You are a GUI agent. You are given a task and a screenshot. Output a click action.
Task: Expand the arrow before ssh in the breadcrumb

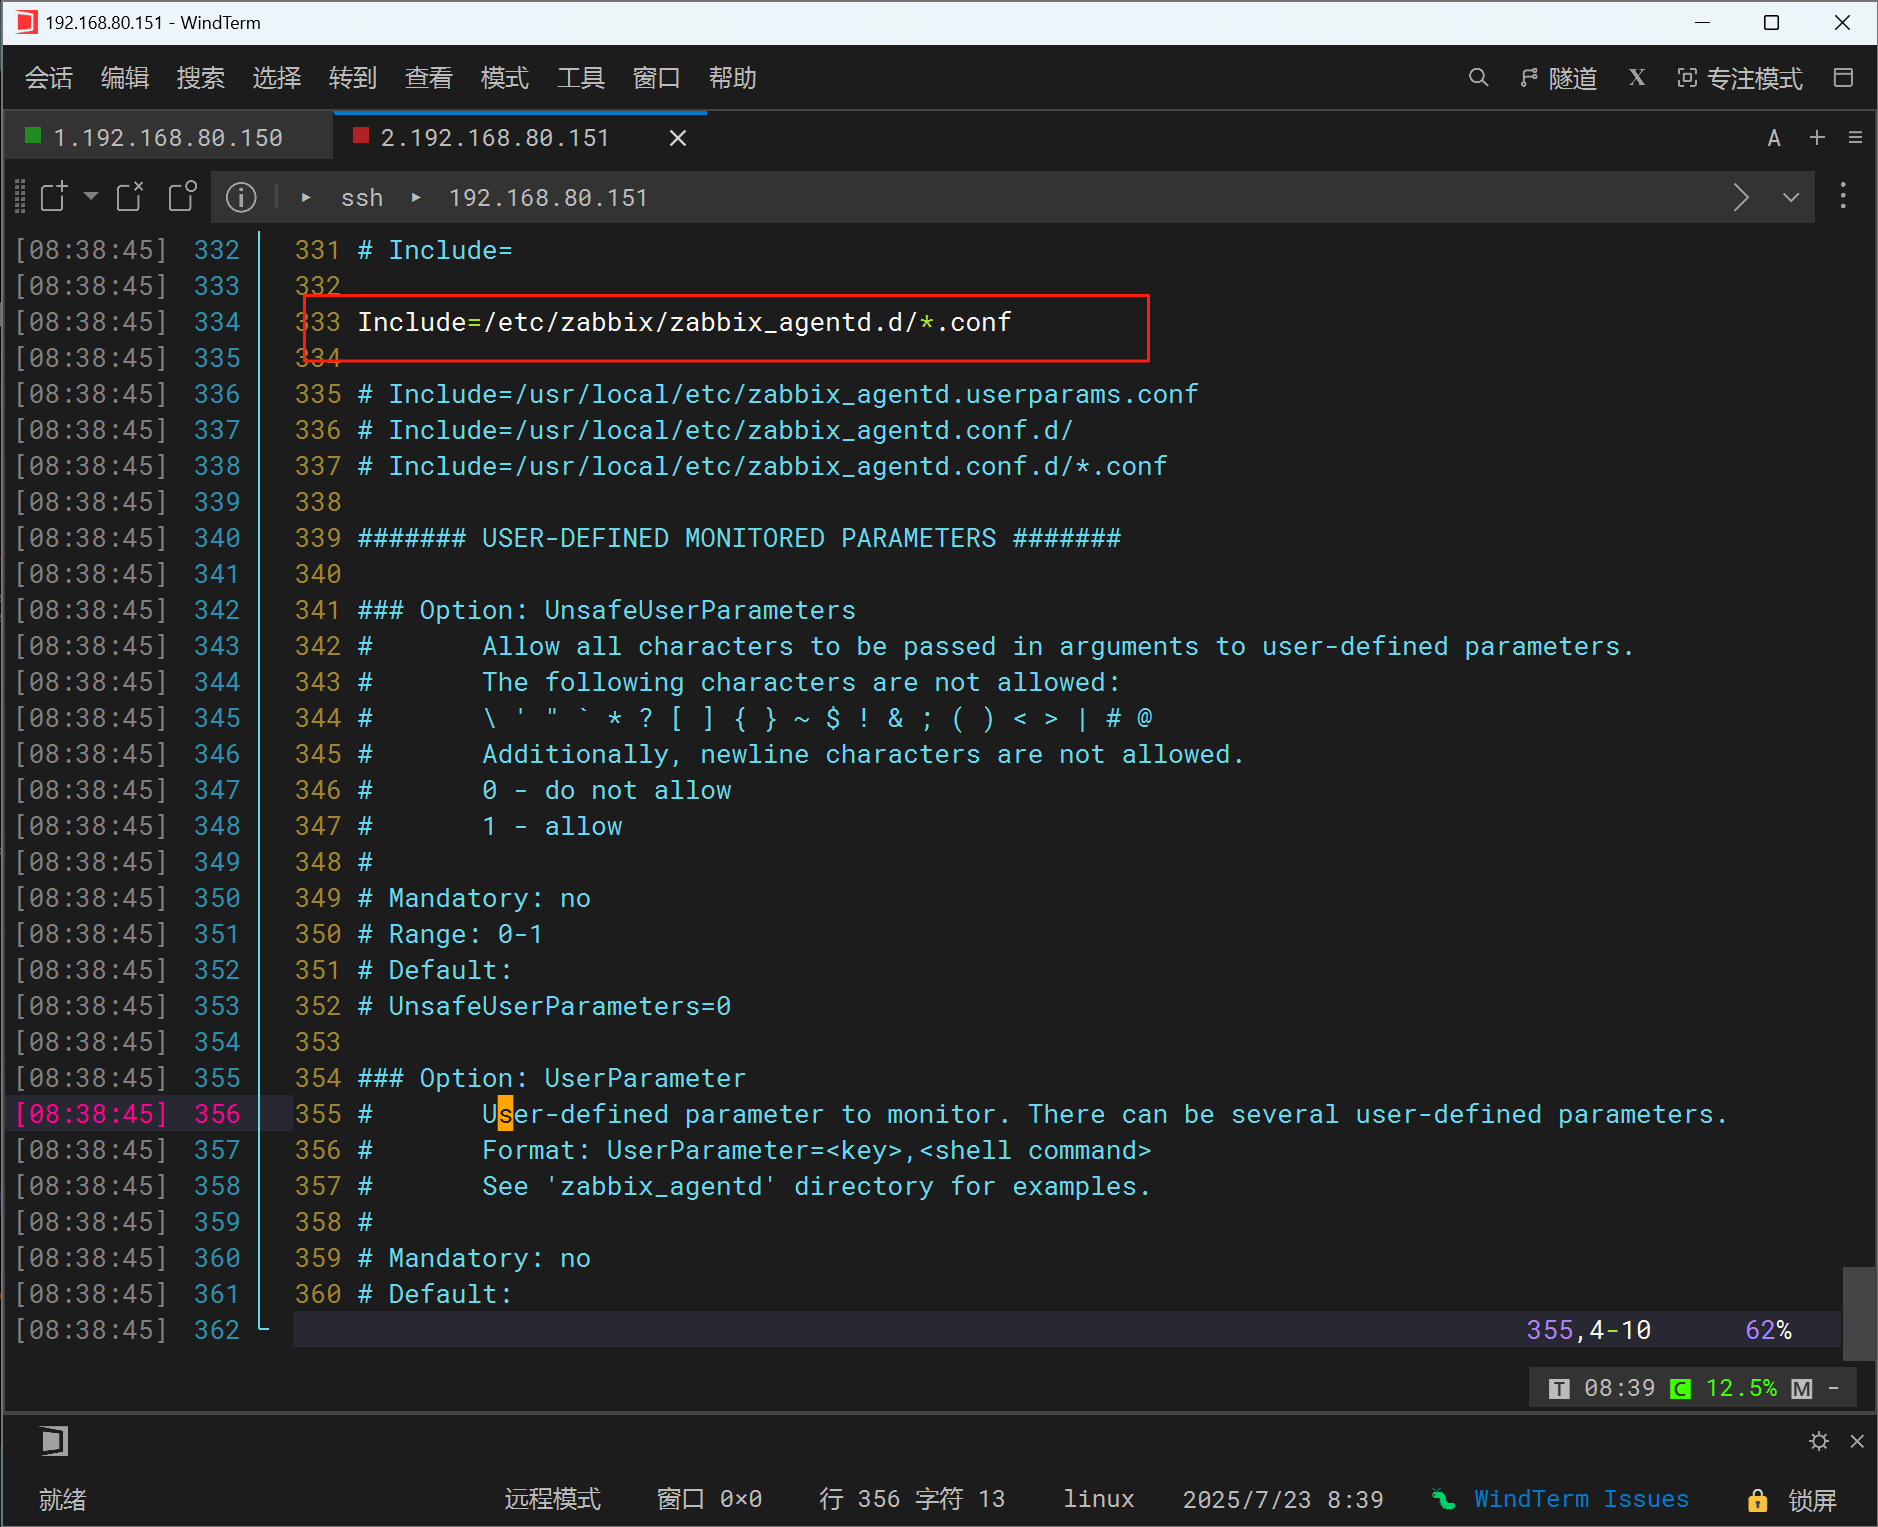pos(306,198)
